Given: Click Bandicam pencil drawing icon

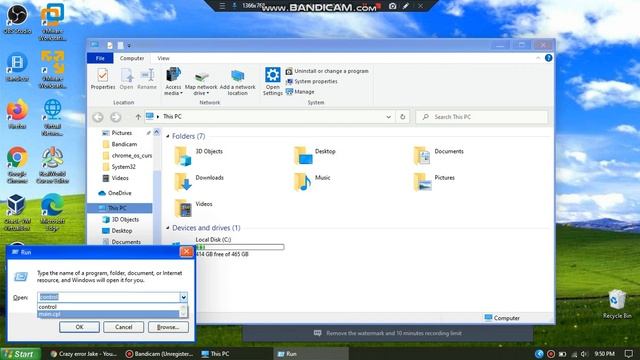Looking at the screenshot, I should tap(406, 6).
